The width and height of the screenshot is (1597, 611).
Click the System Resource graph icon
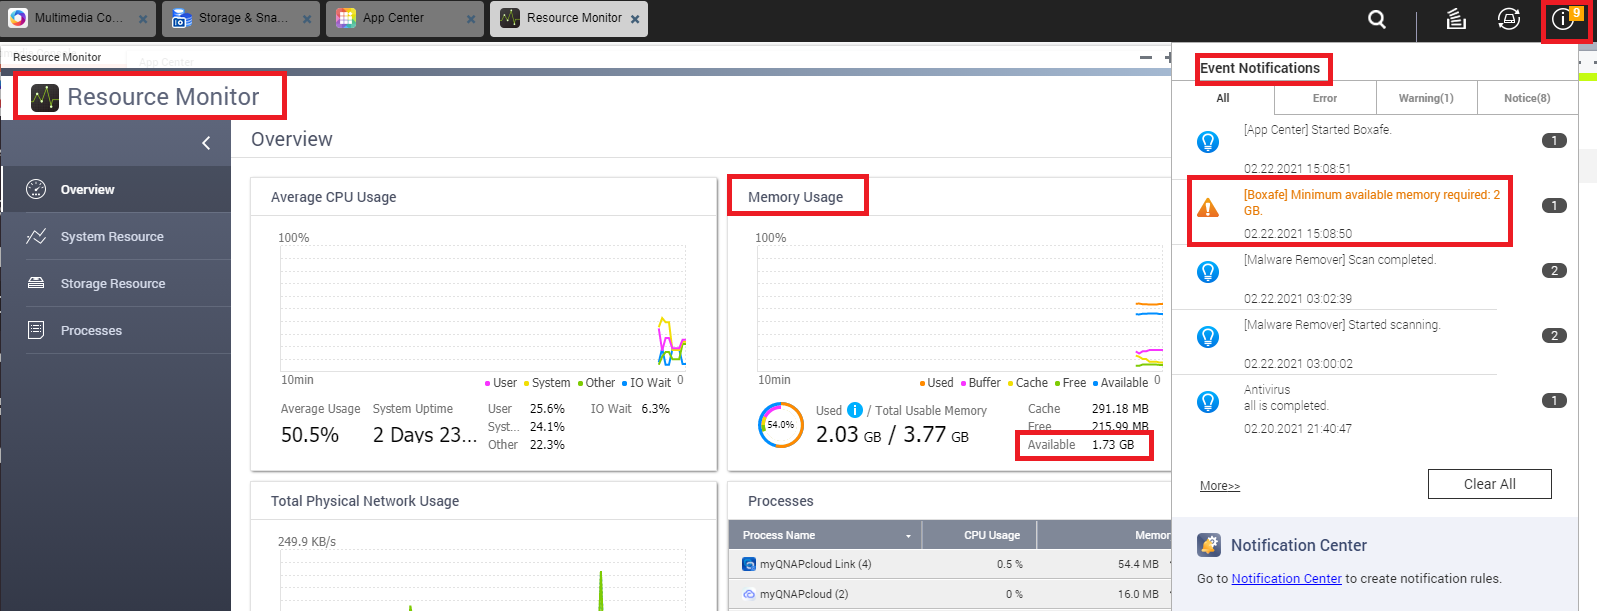pyautogui.click(x=36, y=236)
